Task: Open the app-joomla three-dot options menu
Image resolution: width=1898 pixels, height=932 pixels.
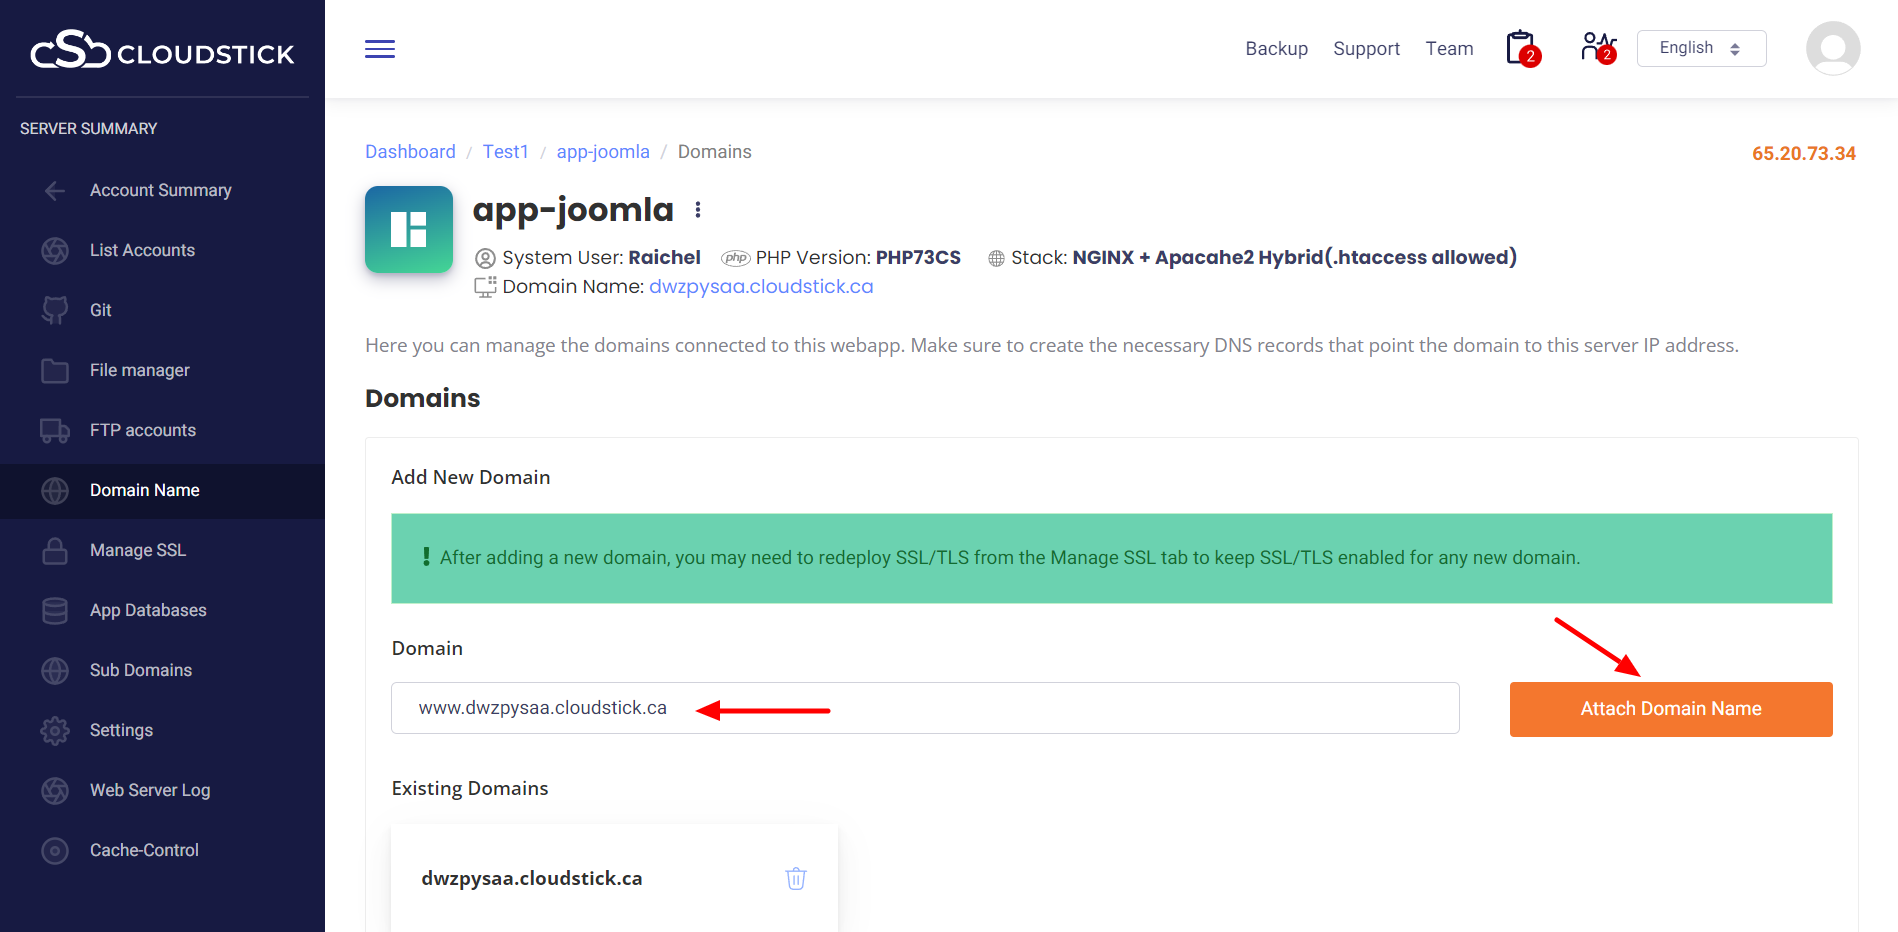Action: pyautogui.click(x=698, y=210)
